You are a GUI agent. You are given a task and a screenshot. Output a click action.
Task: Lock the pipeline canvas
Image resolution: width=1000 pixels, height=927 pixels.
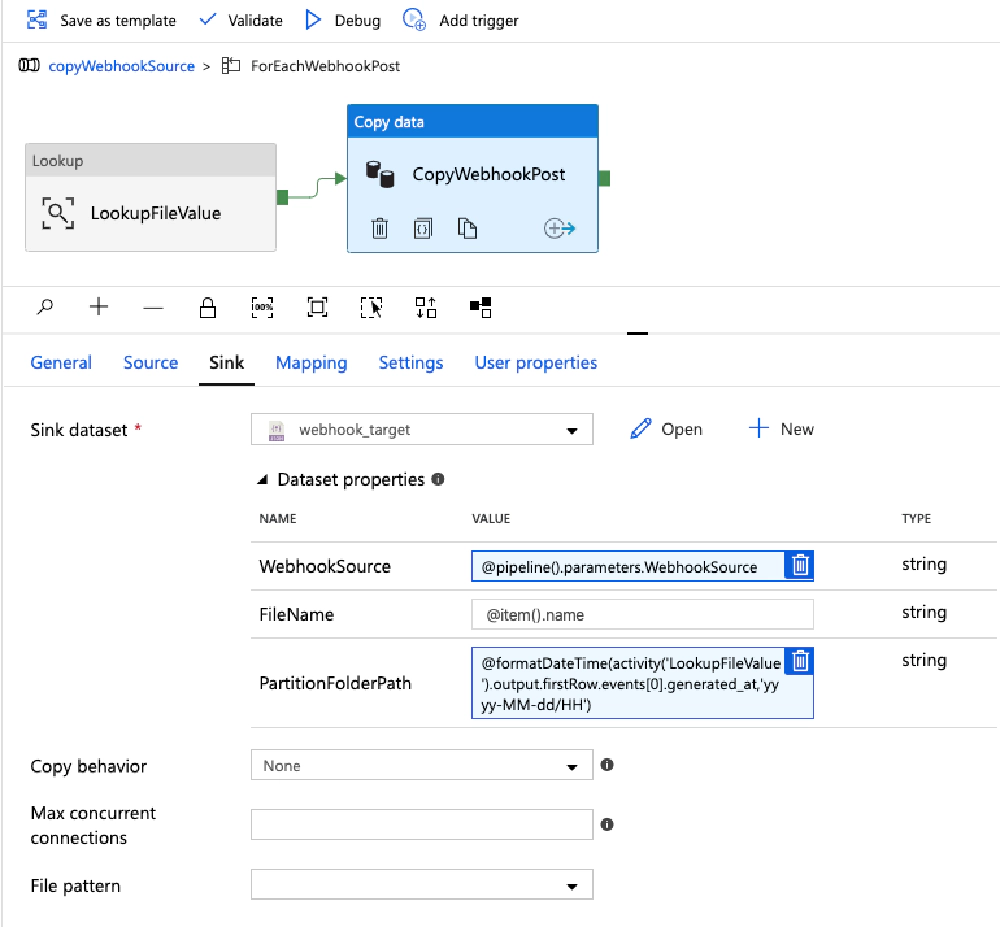click(x=208, y=307)
